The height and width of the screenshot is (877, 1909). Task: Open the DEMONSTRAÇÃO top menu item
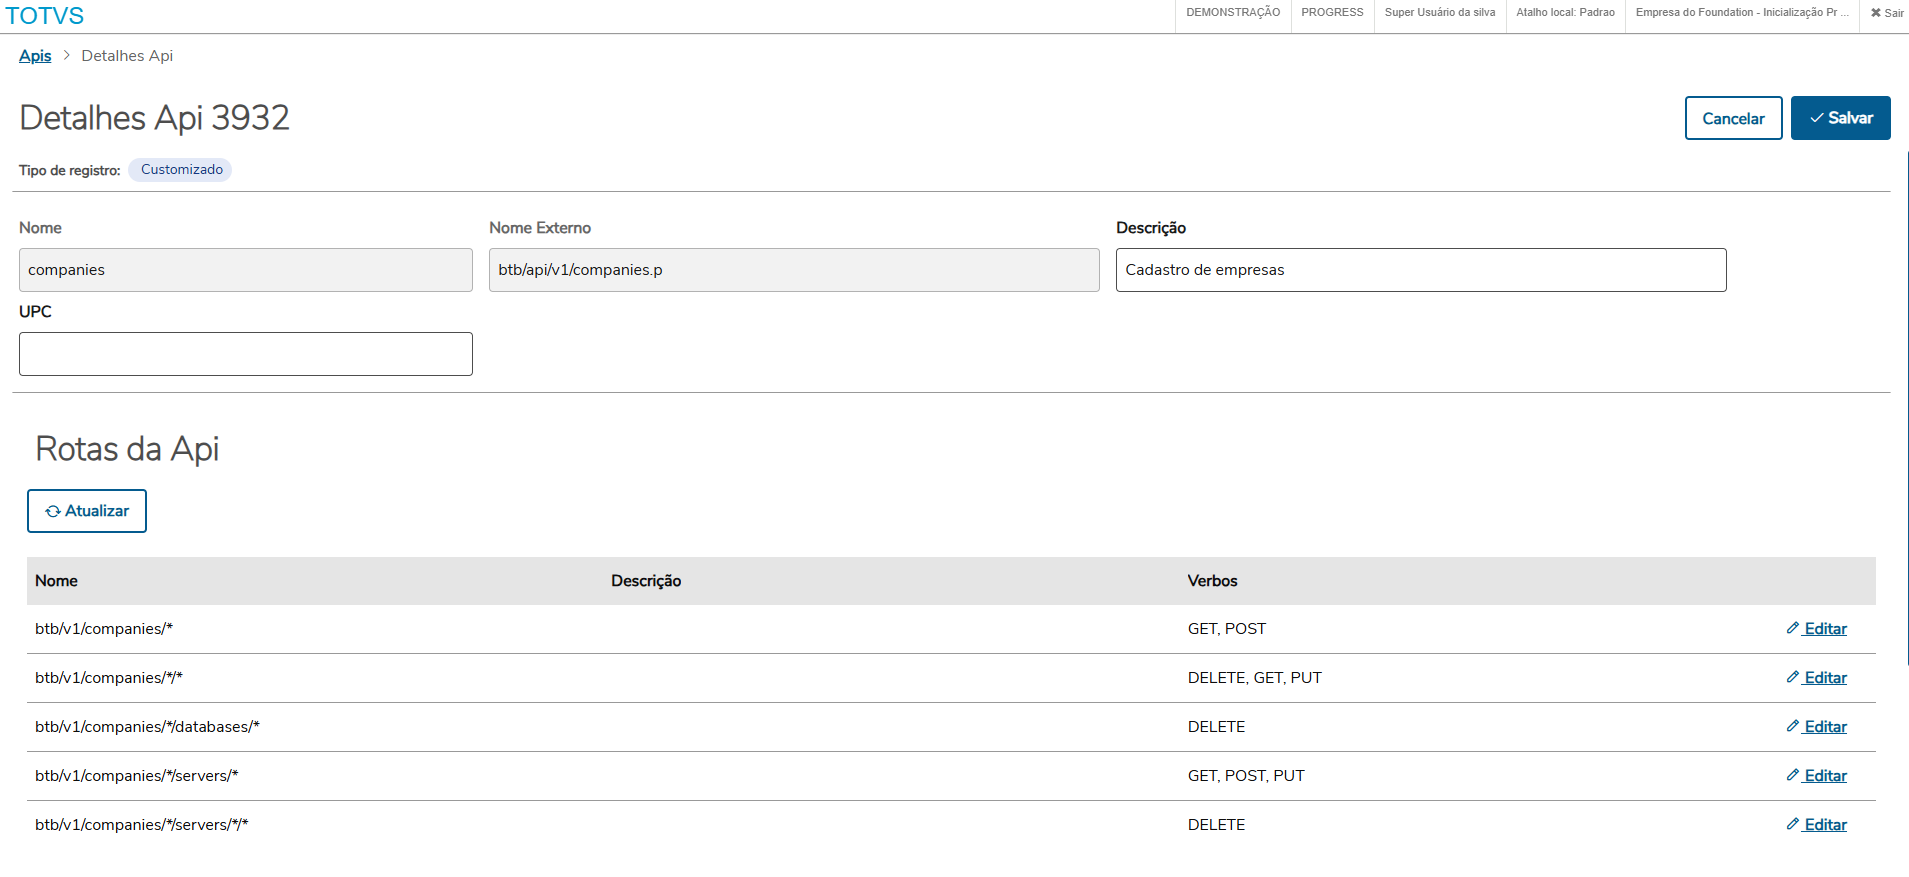tap(1232, 13)
